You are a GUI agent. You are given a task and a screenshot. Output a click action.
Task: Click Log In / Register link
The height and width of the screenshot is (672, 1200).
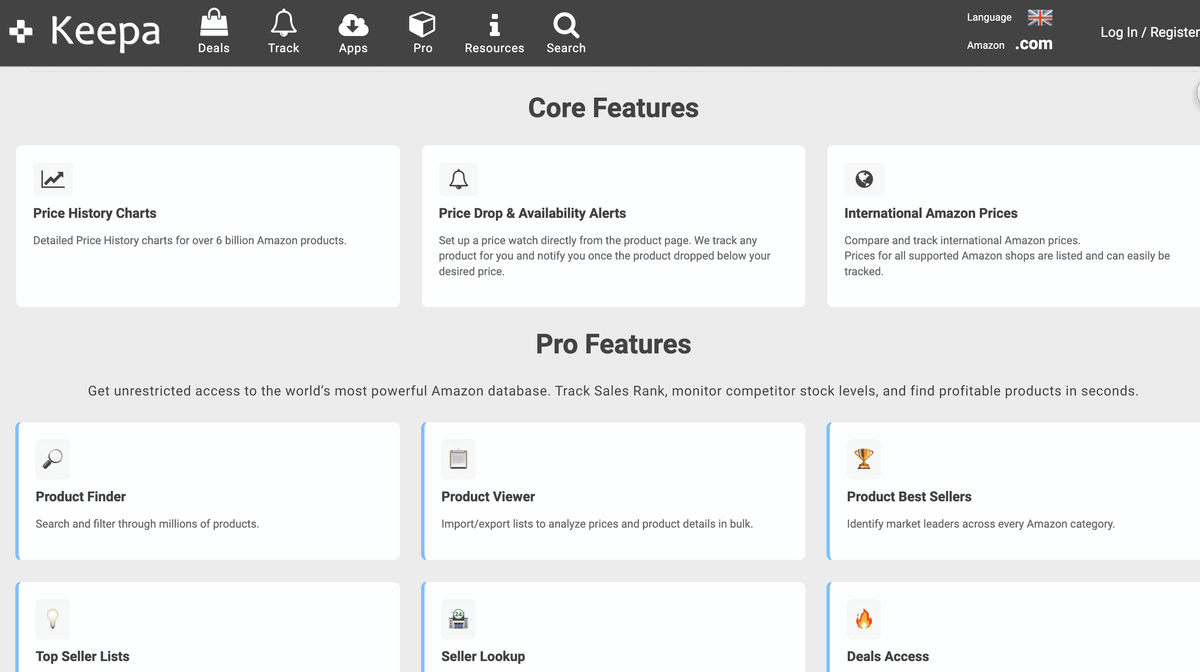pyautogui.click(x=1150, y=32)
